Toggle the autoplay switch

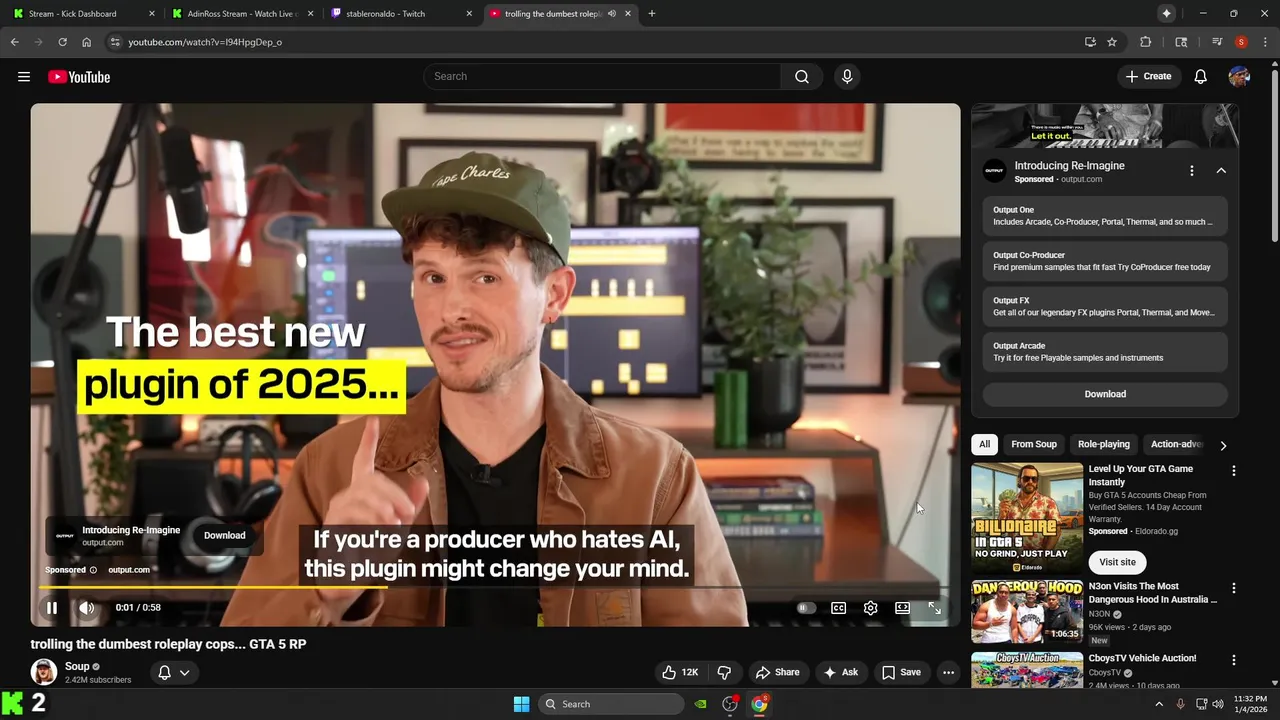point(805,608)
